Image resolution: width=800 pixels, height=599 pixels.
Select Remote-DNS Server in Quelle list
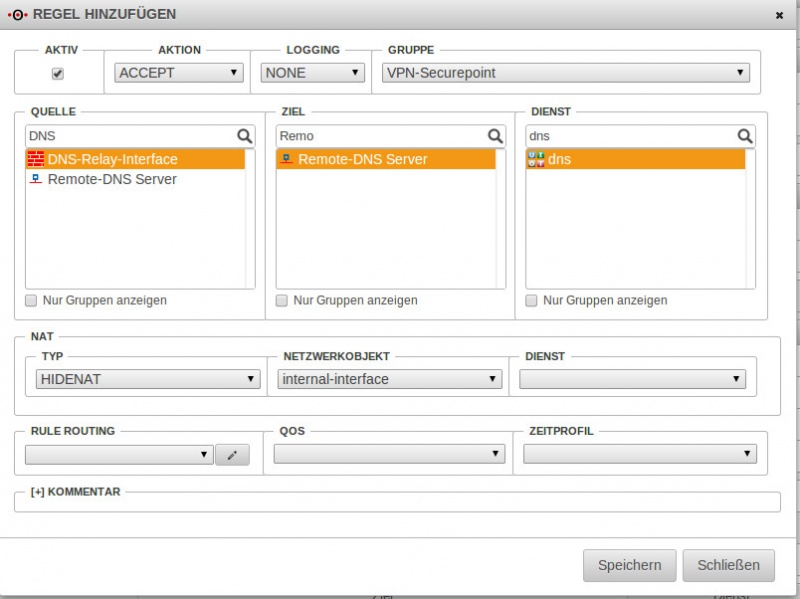click(x=111, y=180)
